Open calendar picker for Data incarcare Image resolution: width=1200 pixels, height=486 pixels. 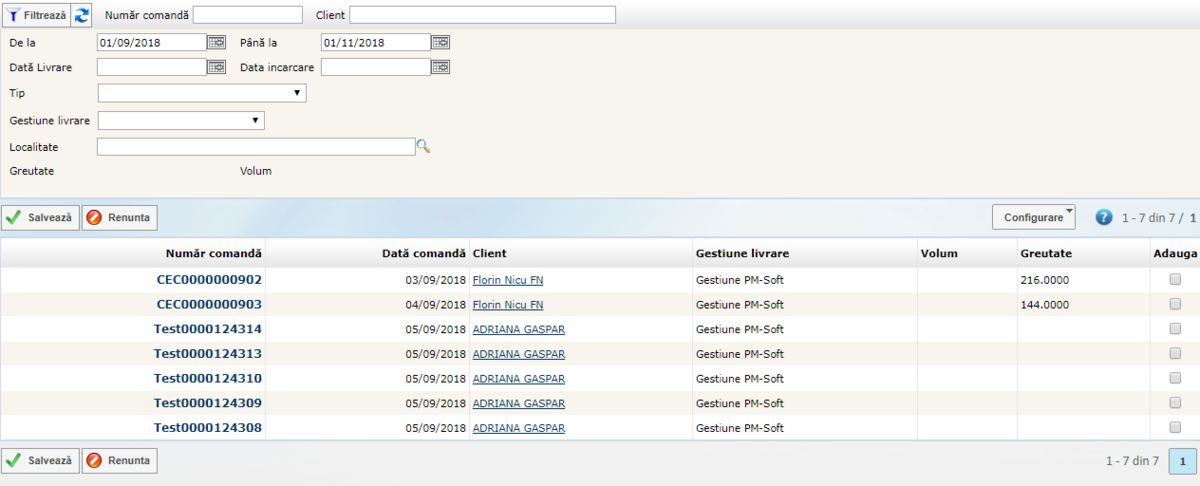[x=440, y=67]
